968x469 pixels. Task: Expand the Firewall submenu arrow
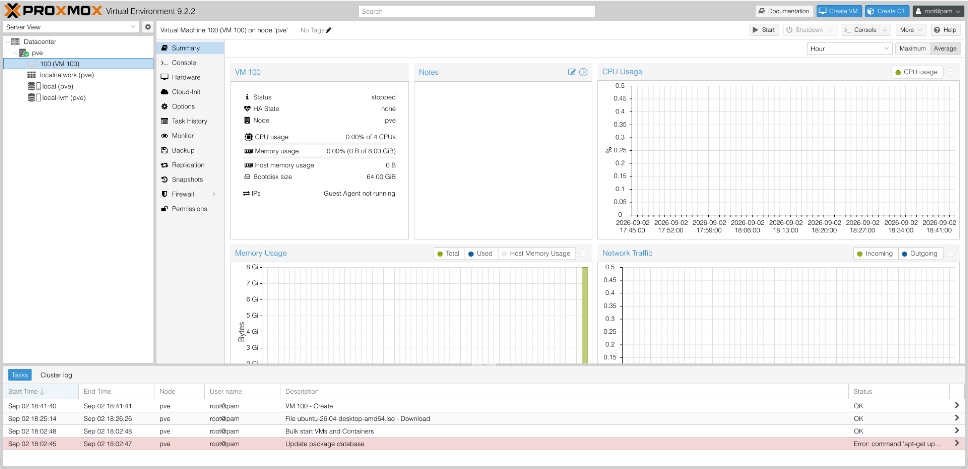tap(214, 194)
